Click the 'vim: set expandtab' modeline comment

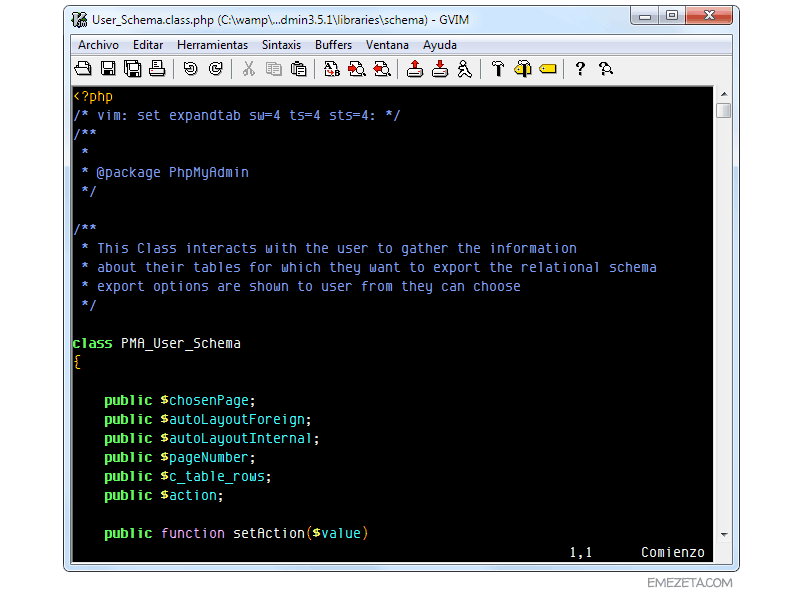tap(237, 115)
